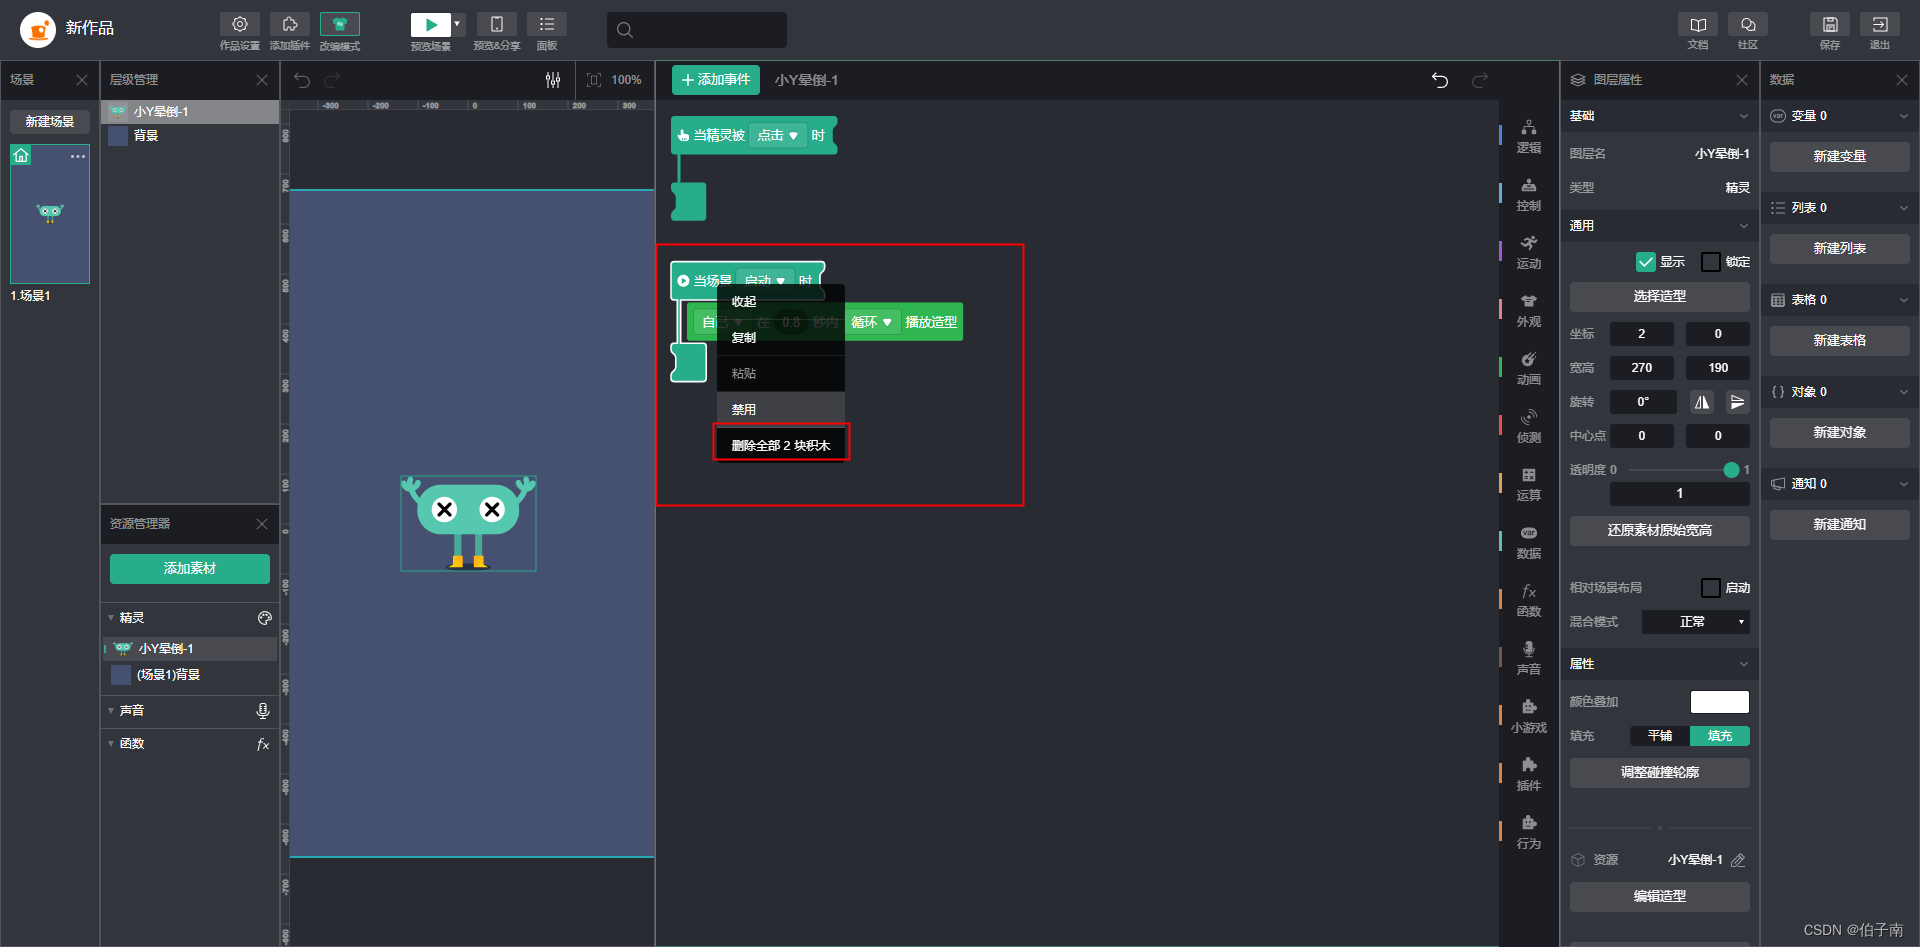This screenshot has height=947, width=1920.
Task: Select the 声音 block category
Action: (x=1528, y=658)
